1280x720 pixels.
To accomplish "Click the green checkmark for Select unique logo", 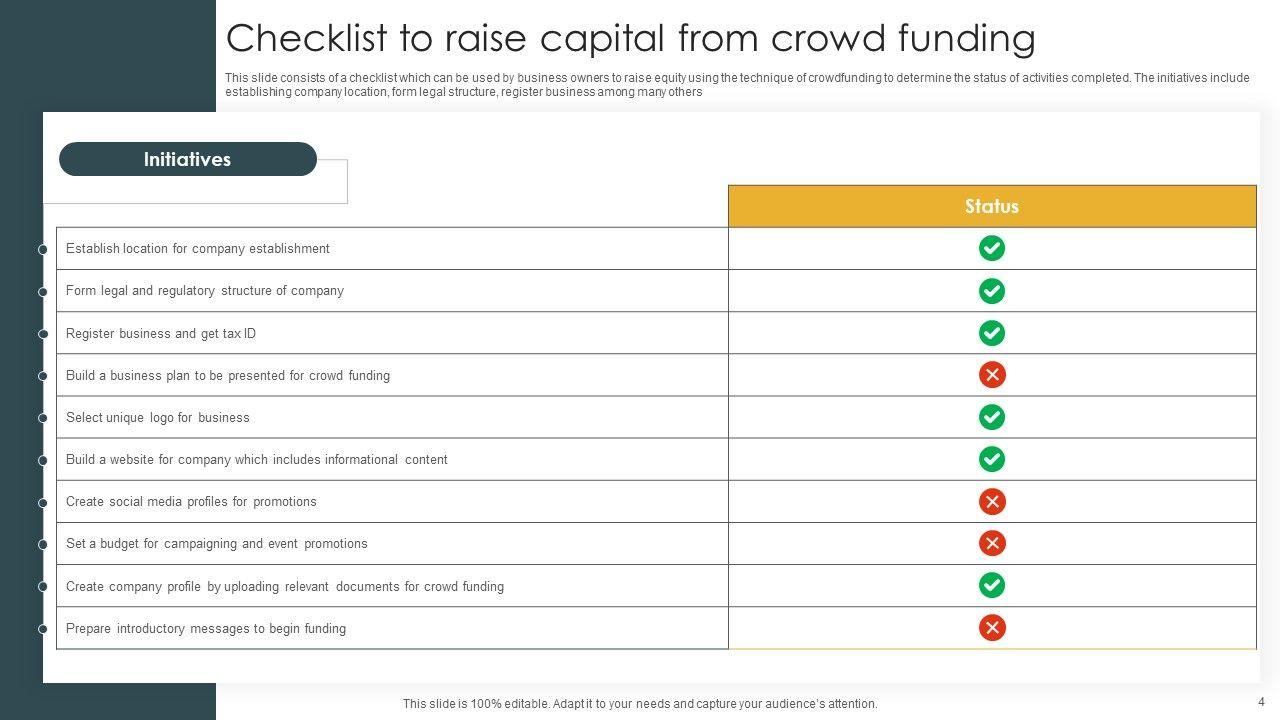I will pyautogui.click(x=991, y=417).
